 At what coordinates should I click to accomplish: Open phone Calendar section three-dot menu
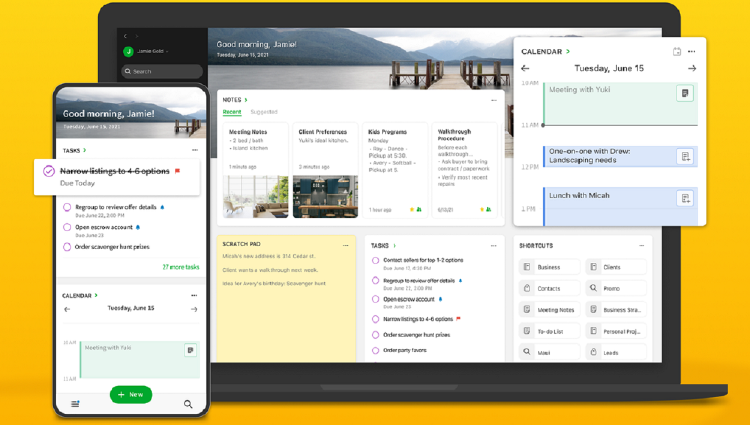194,295
